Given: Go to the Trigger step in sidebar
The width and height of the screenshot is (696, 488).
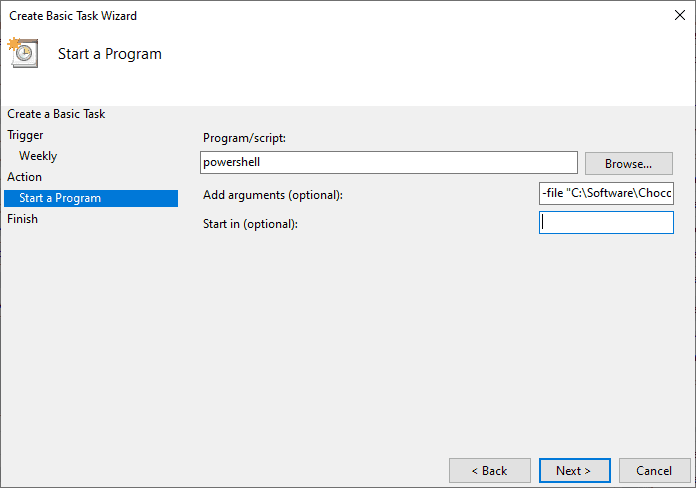Looking at the screenshot, I should (x=25, y=135).
